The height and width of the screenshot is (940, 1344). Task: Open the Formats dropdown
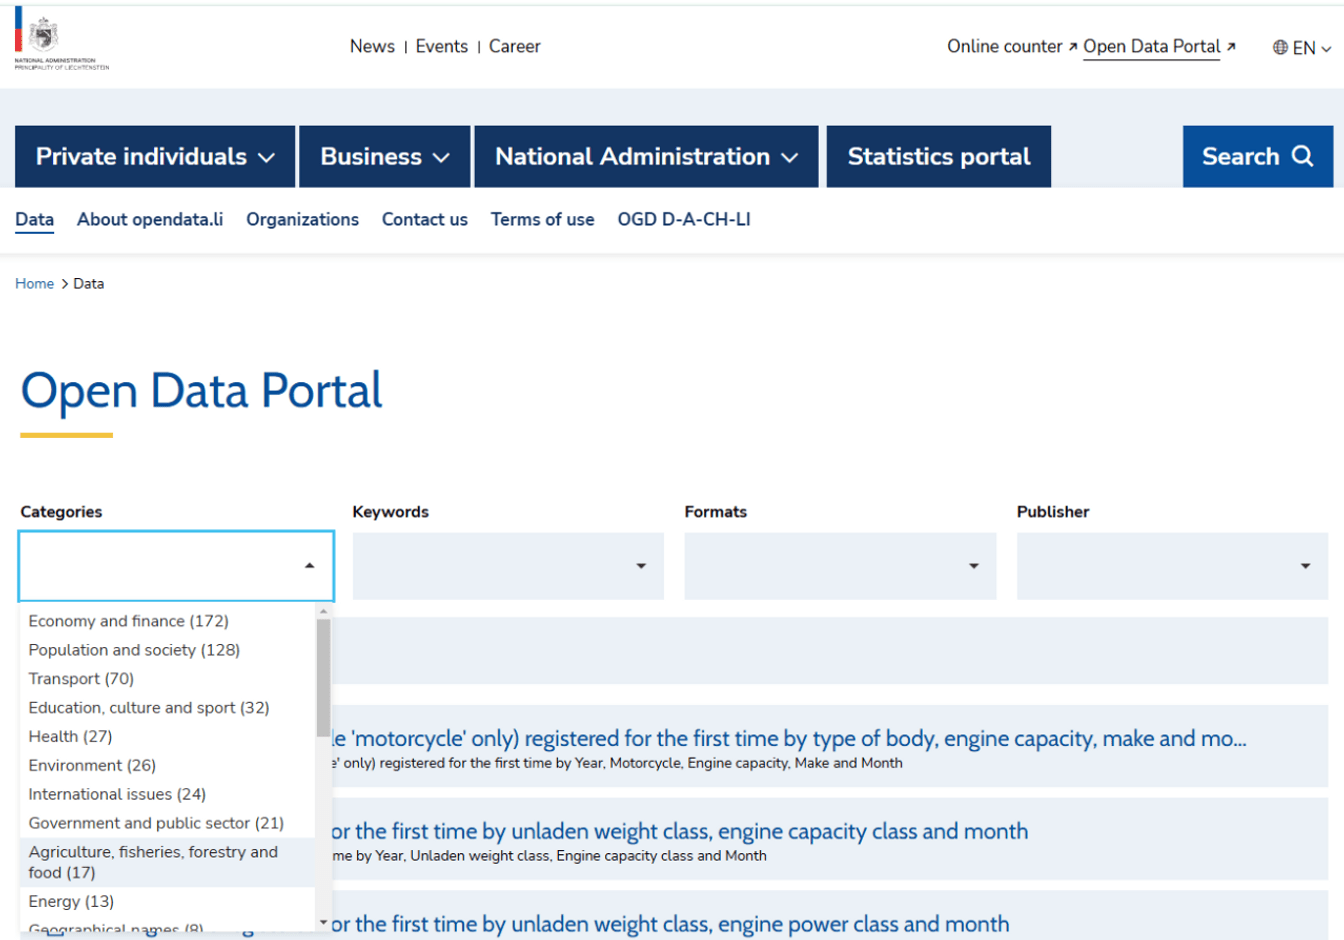840,566
